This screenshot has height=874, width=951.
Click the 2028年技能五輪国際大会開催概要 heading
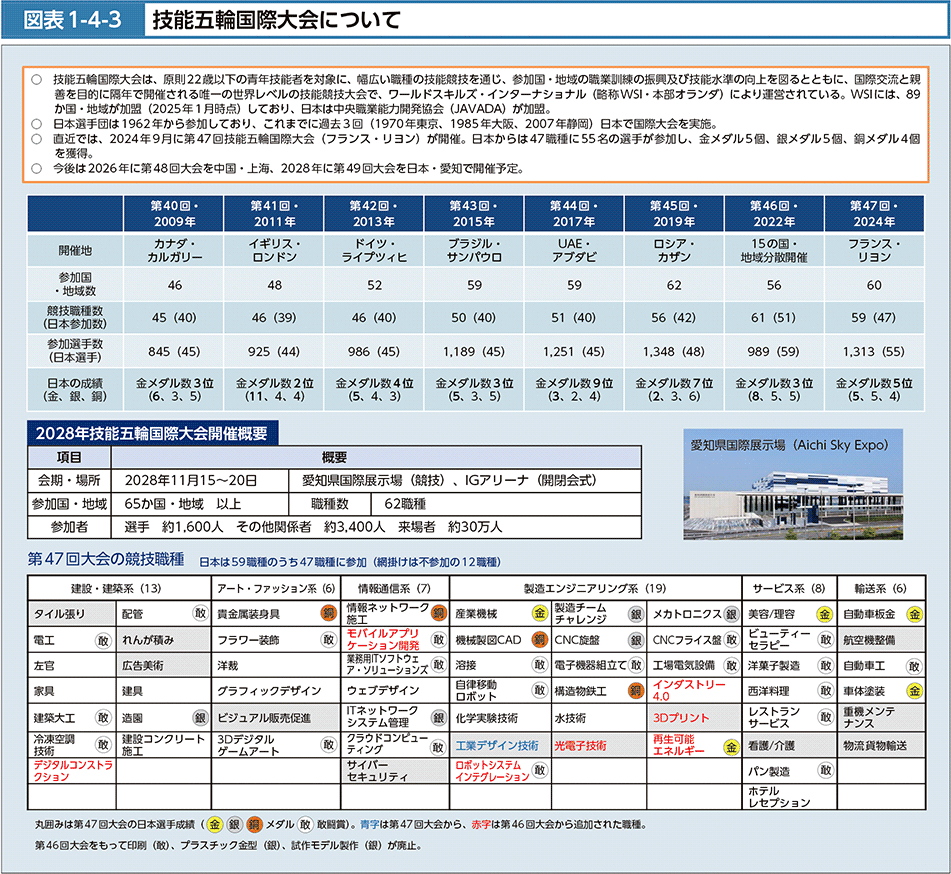click(153, 432)
